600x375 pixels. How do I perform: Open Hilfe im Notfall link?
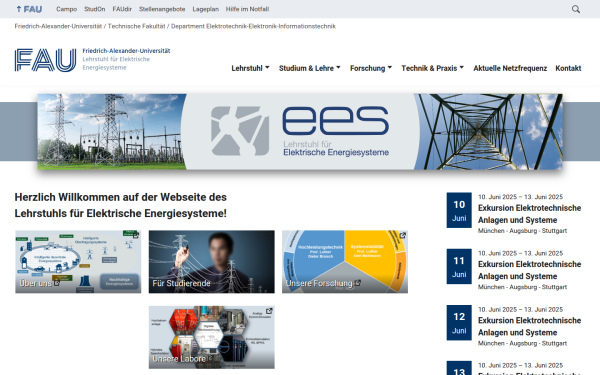(247, 9)
